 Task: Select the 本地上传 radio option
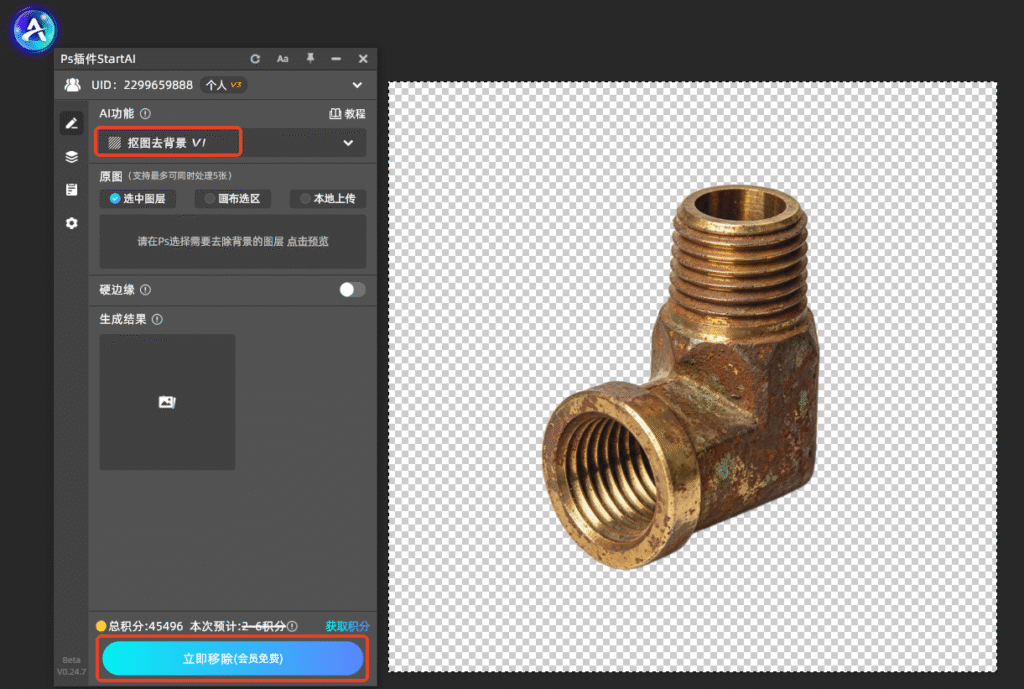(x=328, y=199)
